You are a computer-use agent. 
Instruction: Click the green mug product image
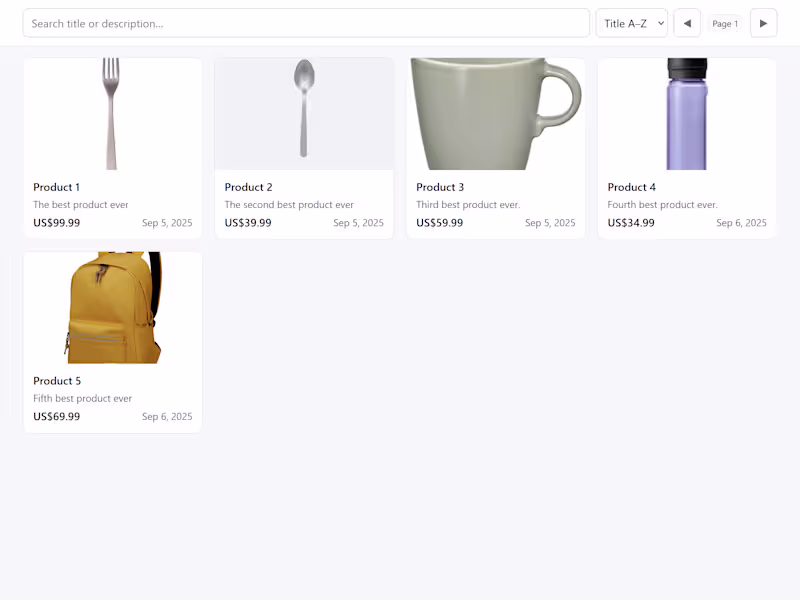pyautogui.click(x=495, y=113)
